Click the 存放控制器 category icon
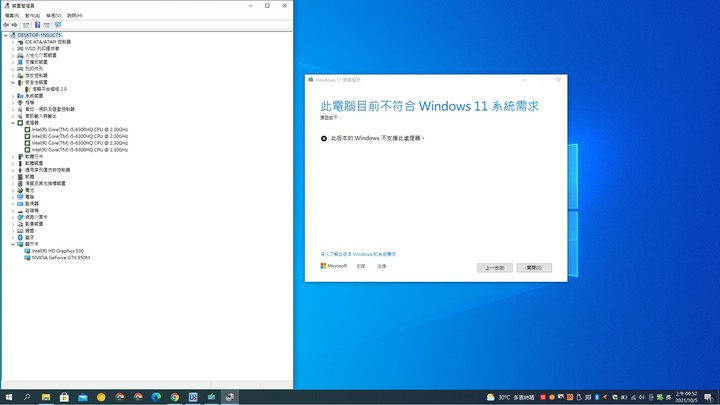 tap(20, 75)
